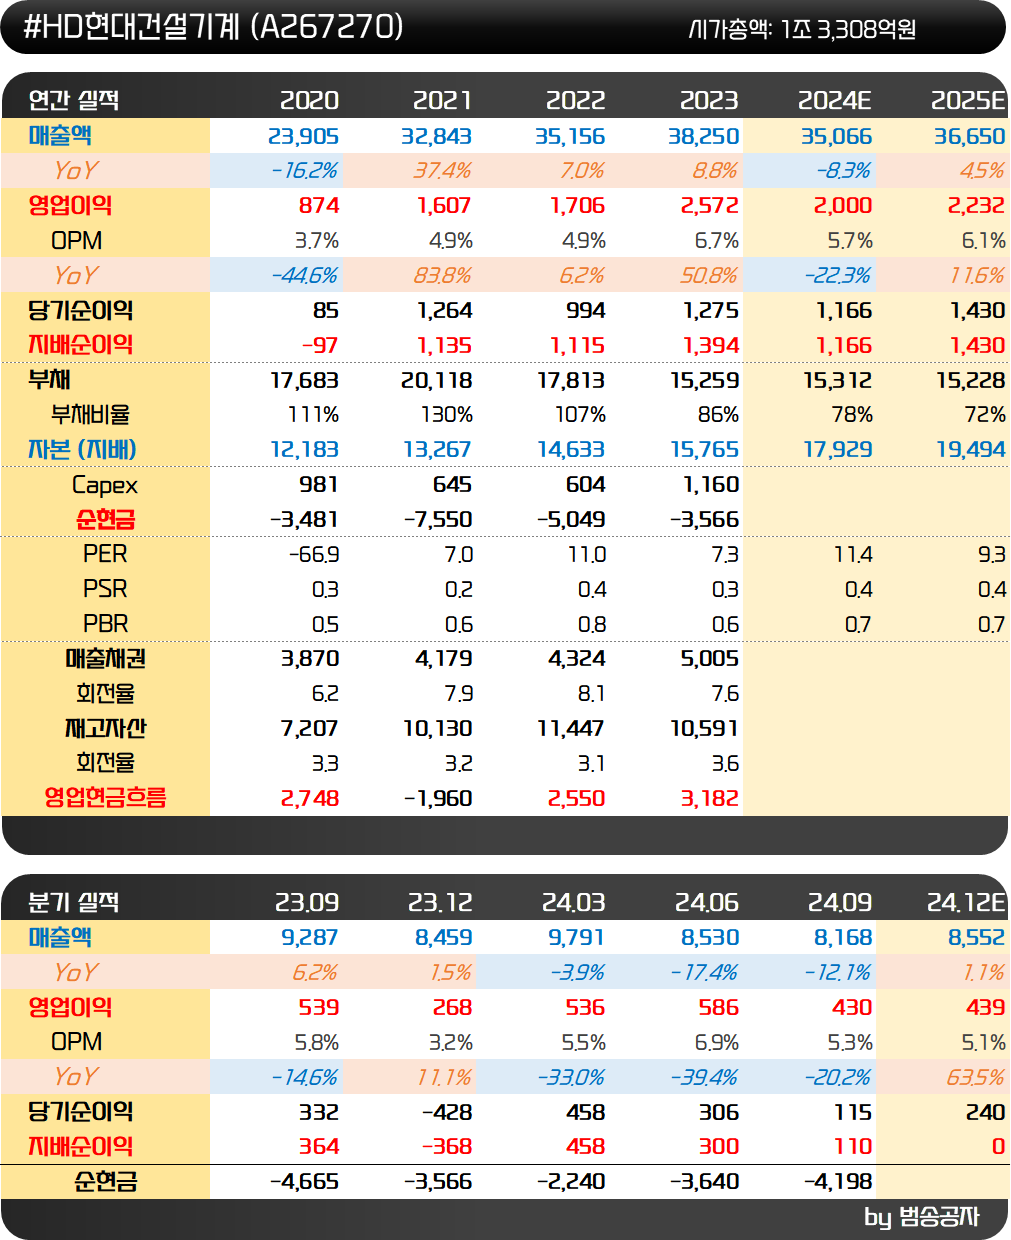Select 2025E equity value 19,494
1011x1240 pixels.
point(970,450)
